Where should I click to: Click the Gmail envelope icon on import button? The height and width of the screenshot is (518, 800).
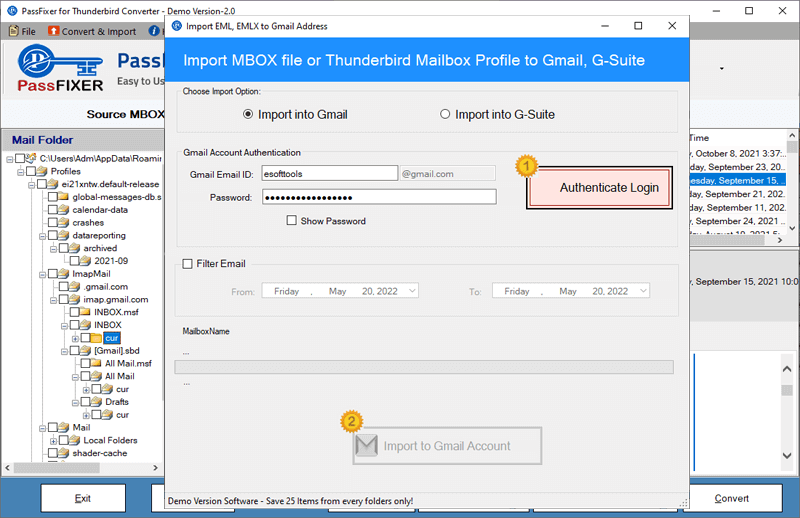click(x=366, y=446)
